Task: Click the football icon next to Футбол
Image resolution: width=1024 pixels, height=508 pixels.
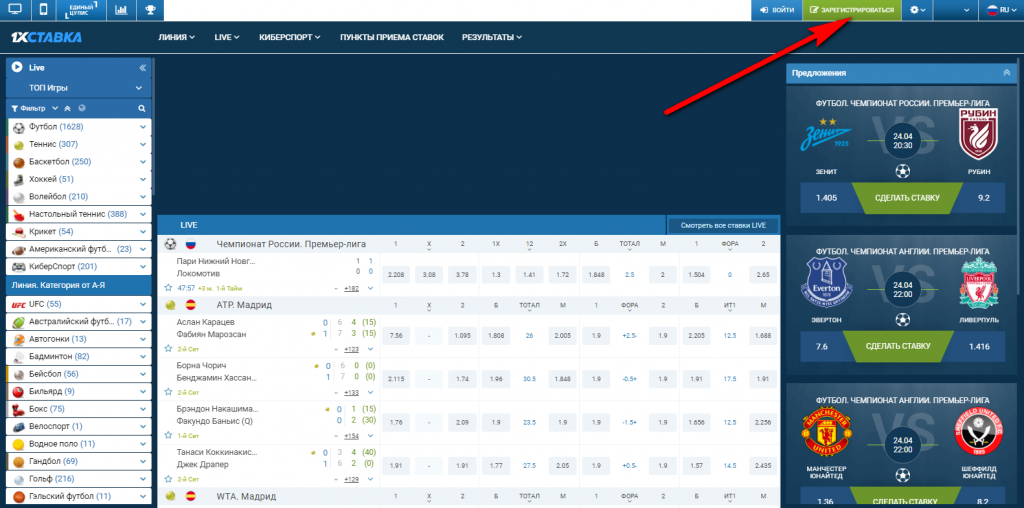Action: coord(18,127)
